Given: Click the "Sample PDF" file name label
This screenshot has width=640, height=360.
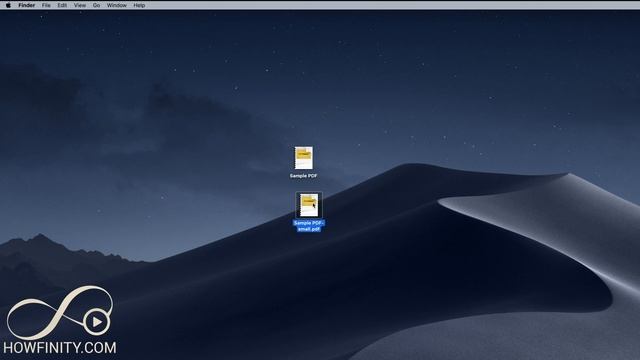Looking at the screenshot, I should pyautogui.click(x=303, y=176).
